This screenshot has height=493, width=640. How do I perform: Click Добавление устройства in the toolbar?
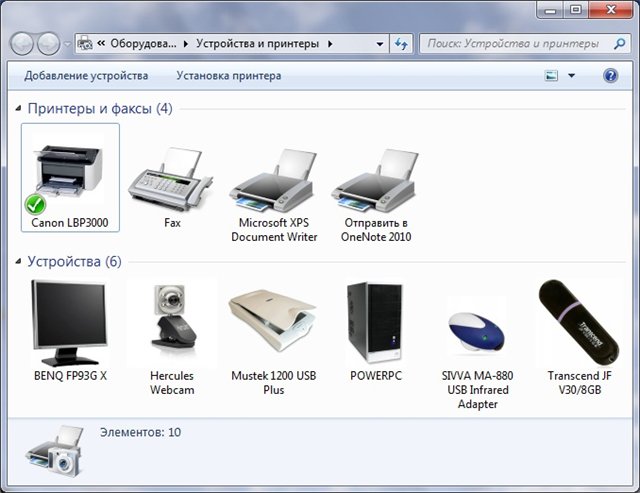(x=86, y=76)
